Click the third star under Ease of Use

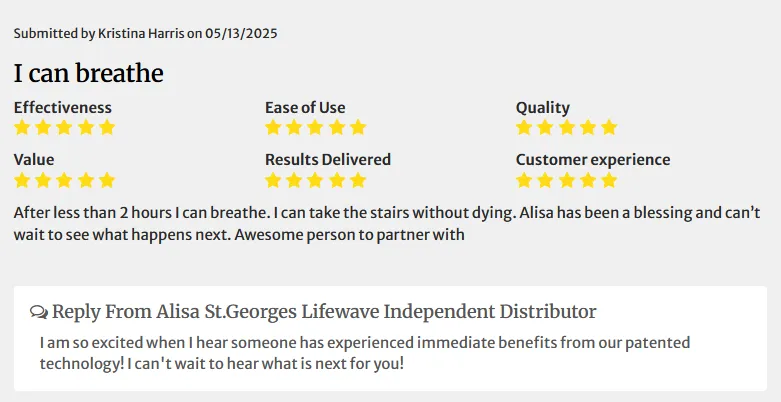315,128
